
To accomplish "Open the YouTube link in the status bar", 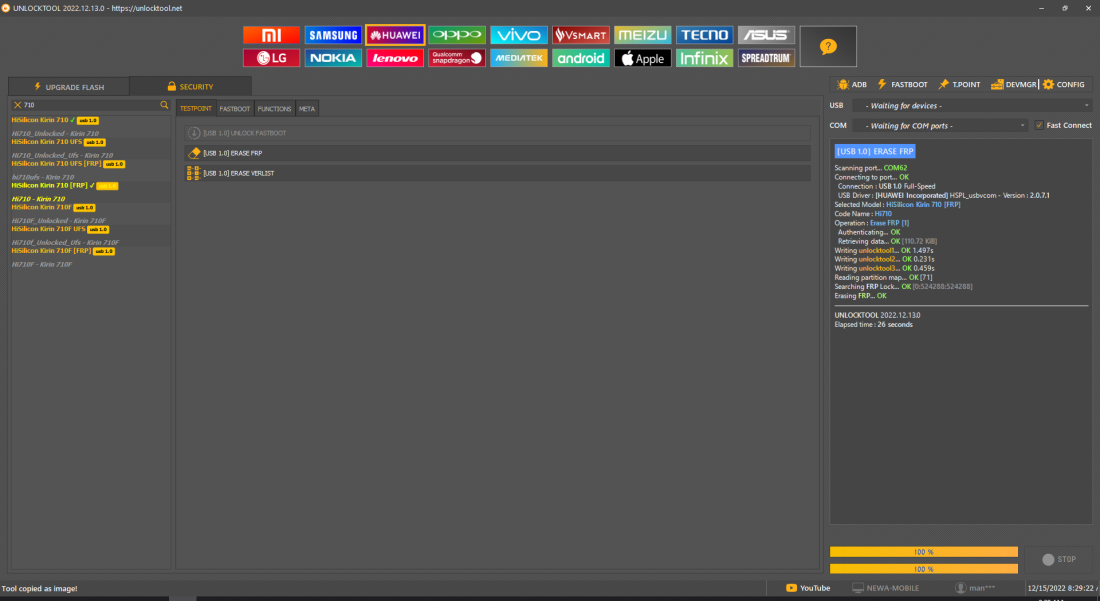I will [x=808, y=588].
